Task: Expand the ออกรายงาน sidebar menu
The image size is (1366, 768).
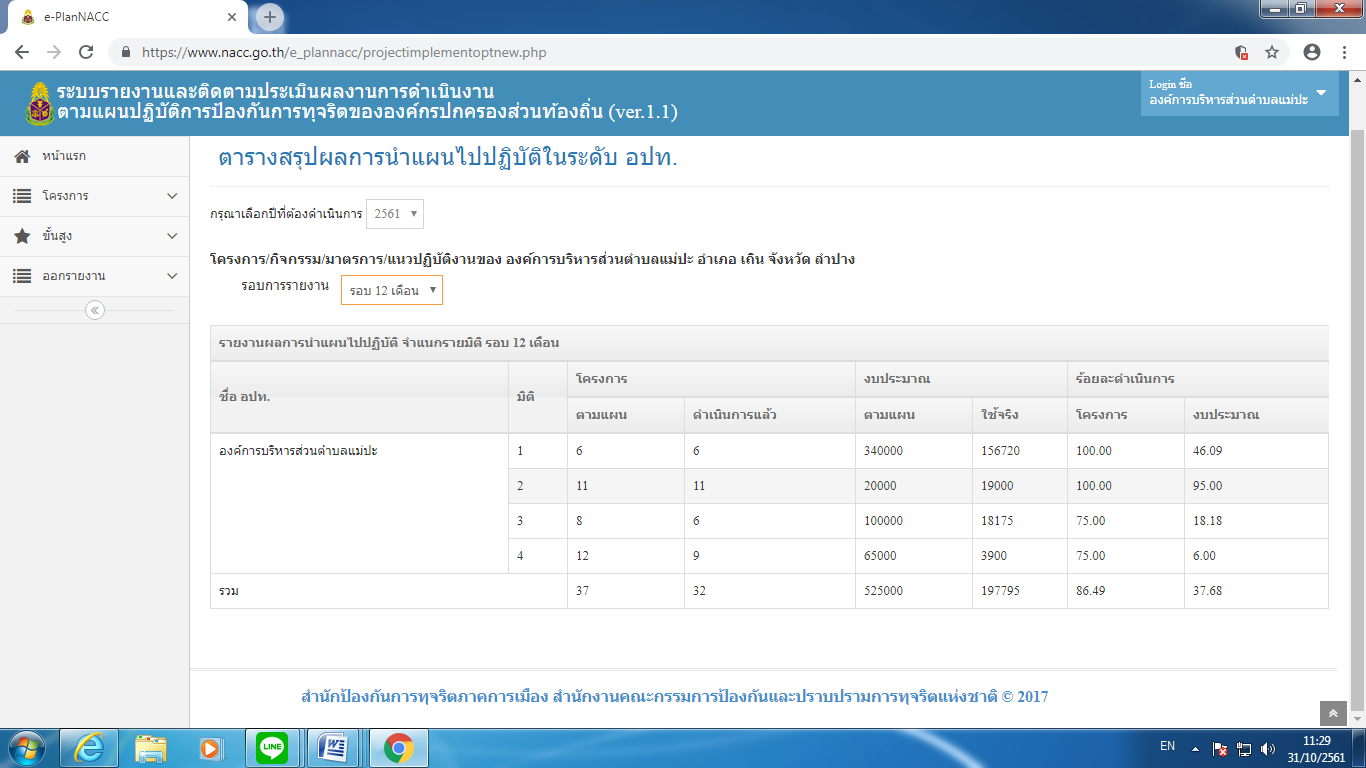Action: (94, 276)
